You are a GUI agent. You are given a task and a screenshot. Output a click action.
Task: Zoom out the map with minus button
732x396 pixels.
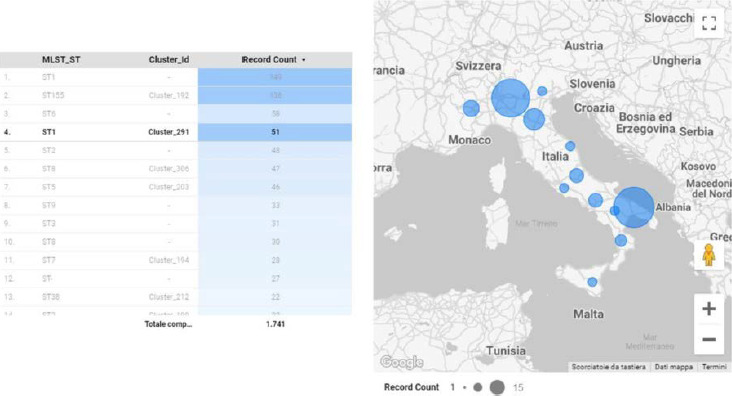[x=709, y=339]
